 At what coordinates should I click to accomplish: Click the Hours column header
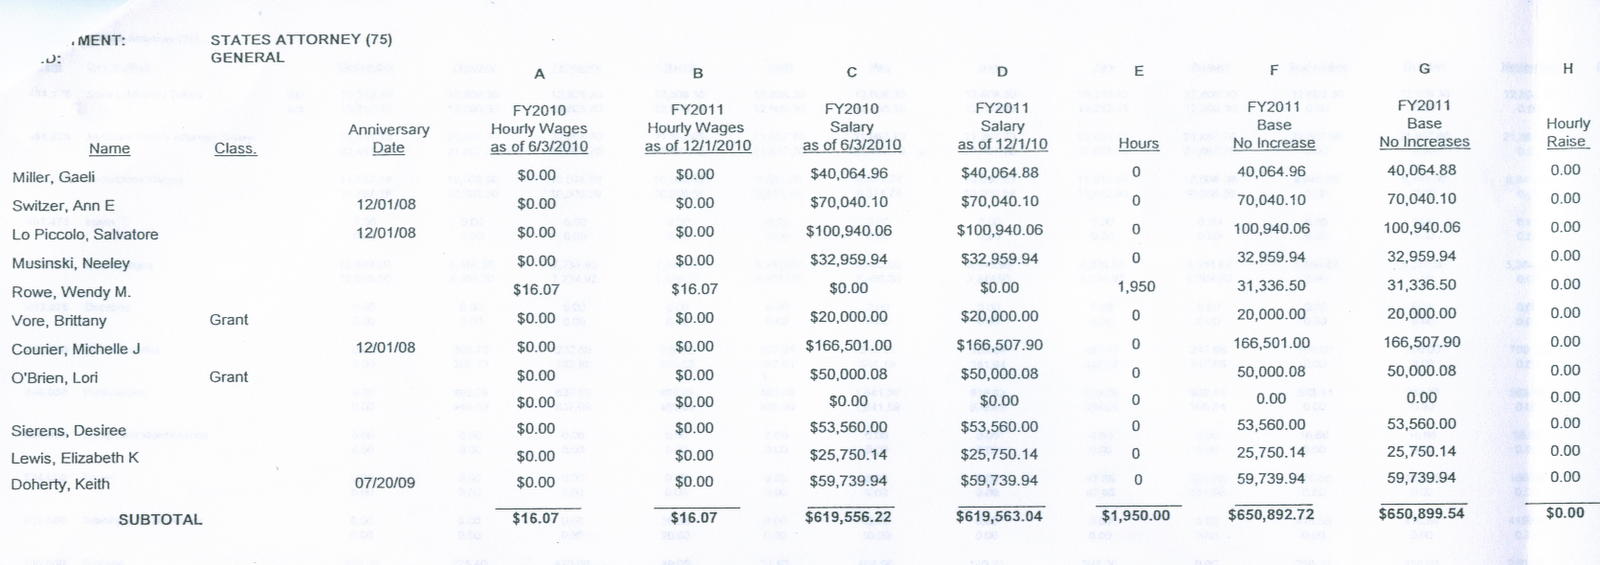click(x=1138, y=143)
